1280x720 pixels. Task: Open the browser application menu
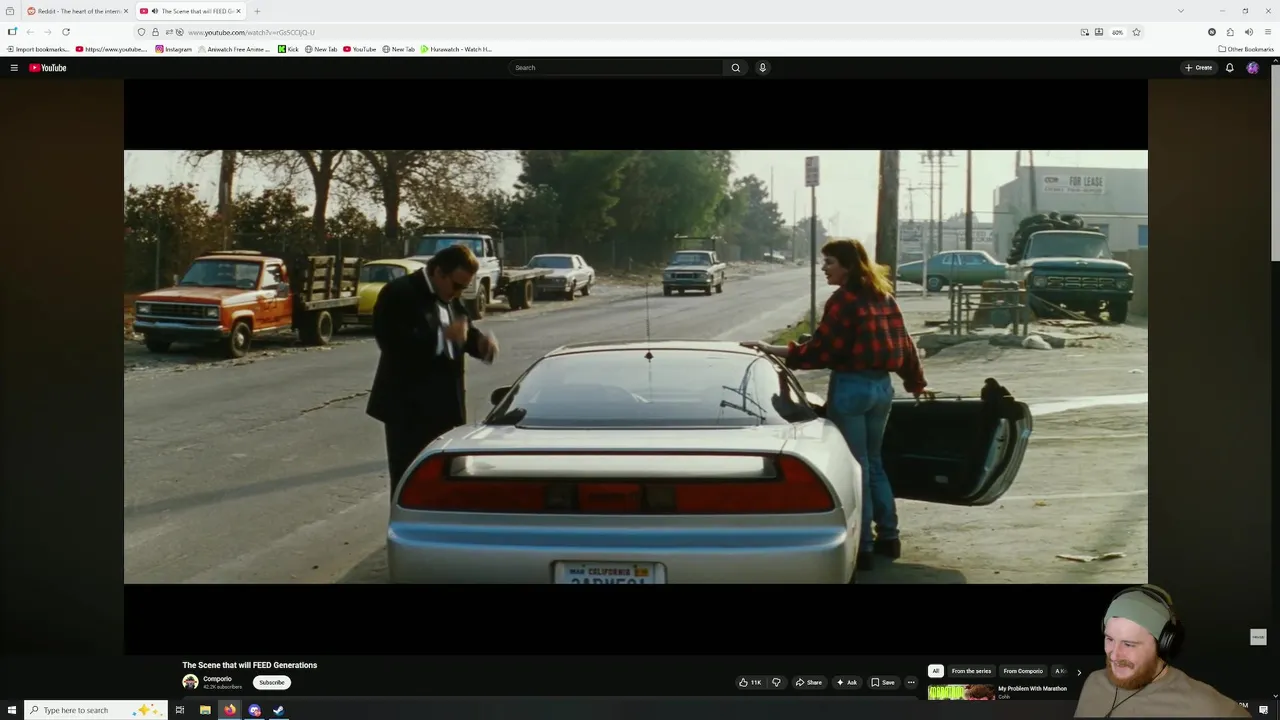pyautogui.click(x=1267, y=32)
